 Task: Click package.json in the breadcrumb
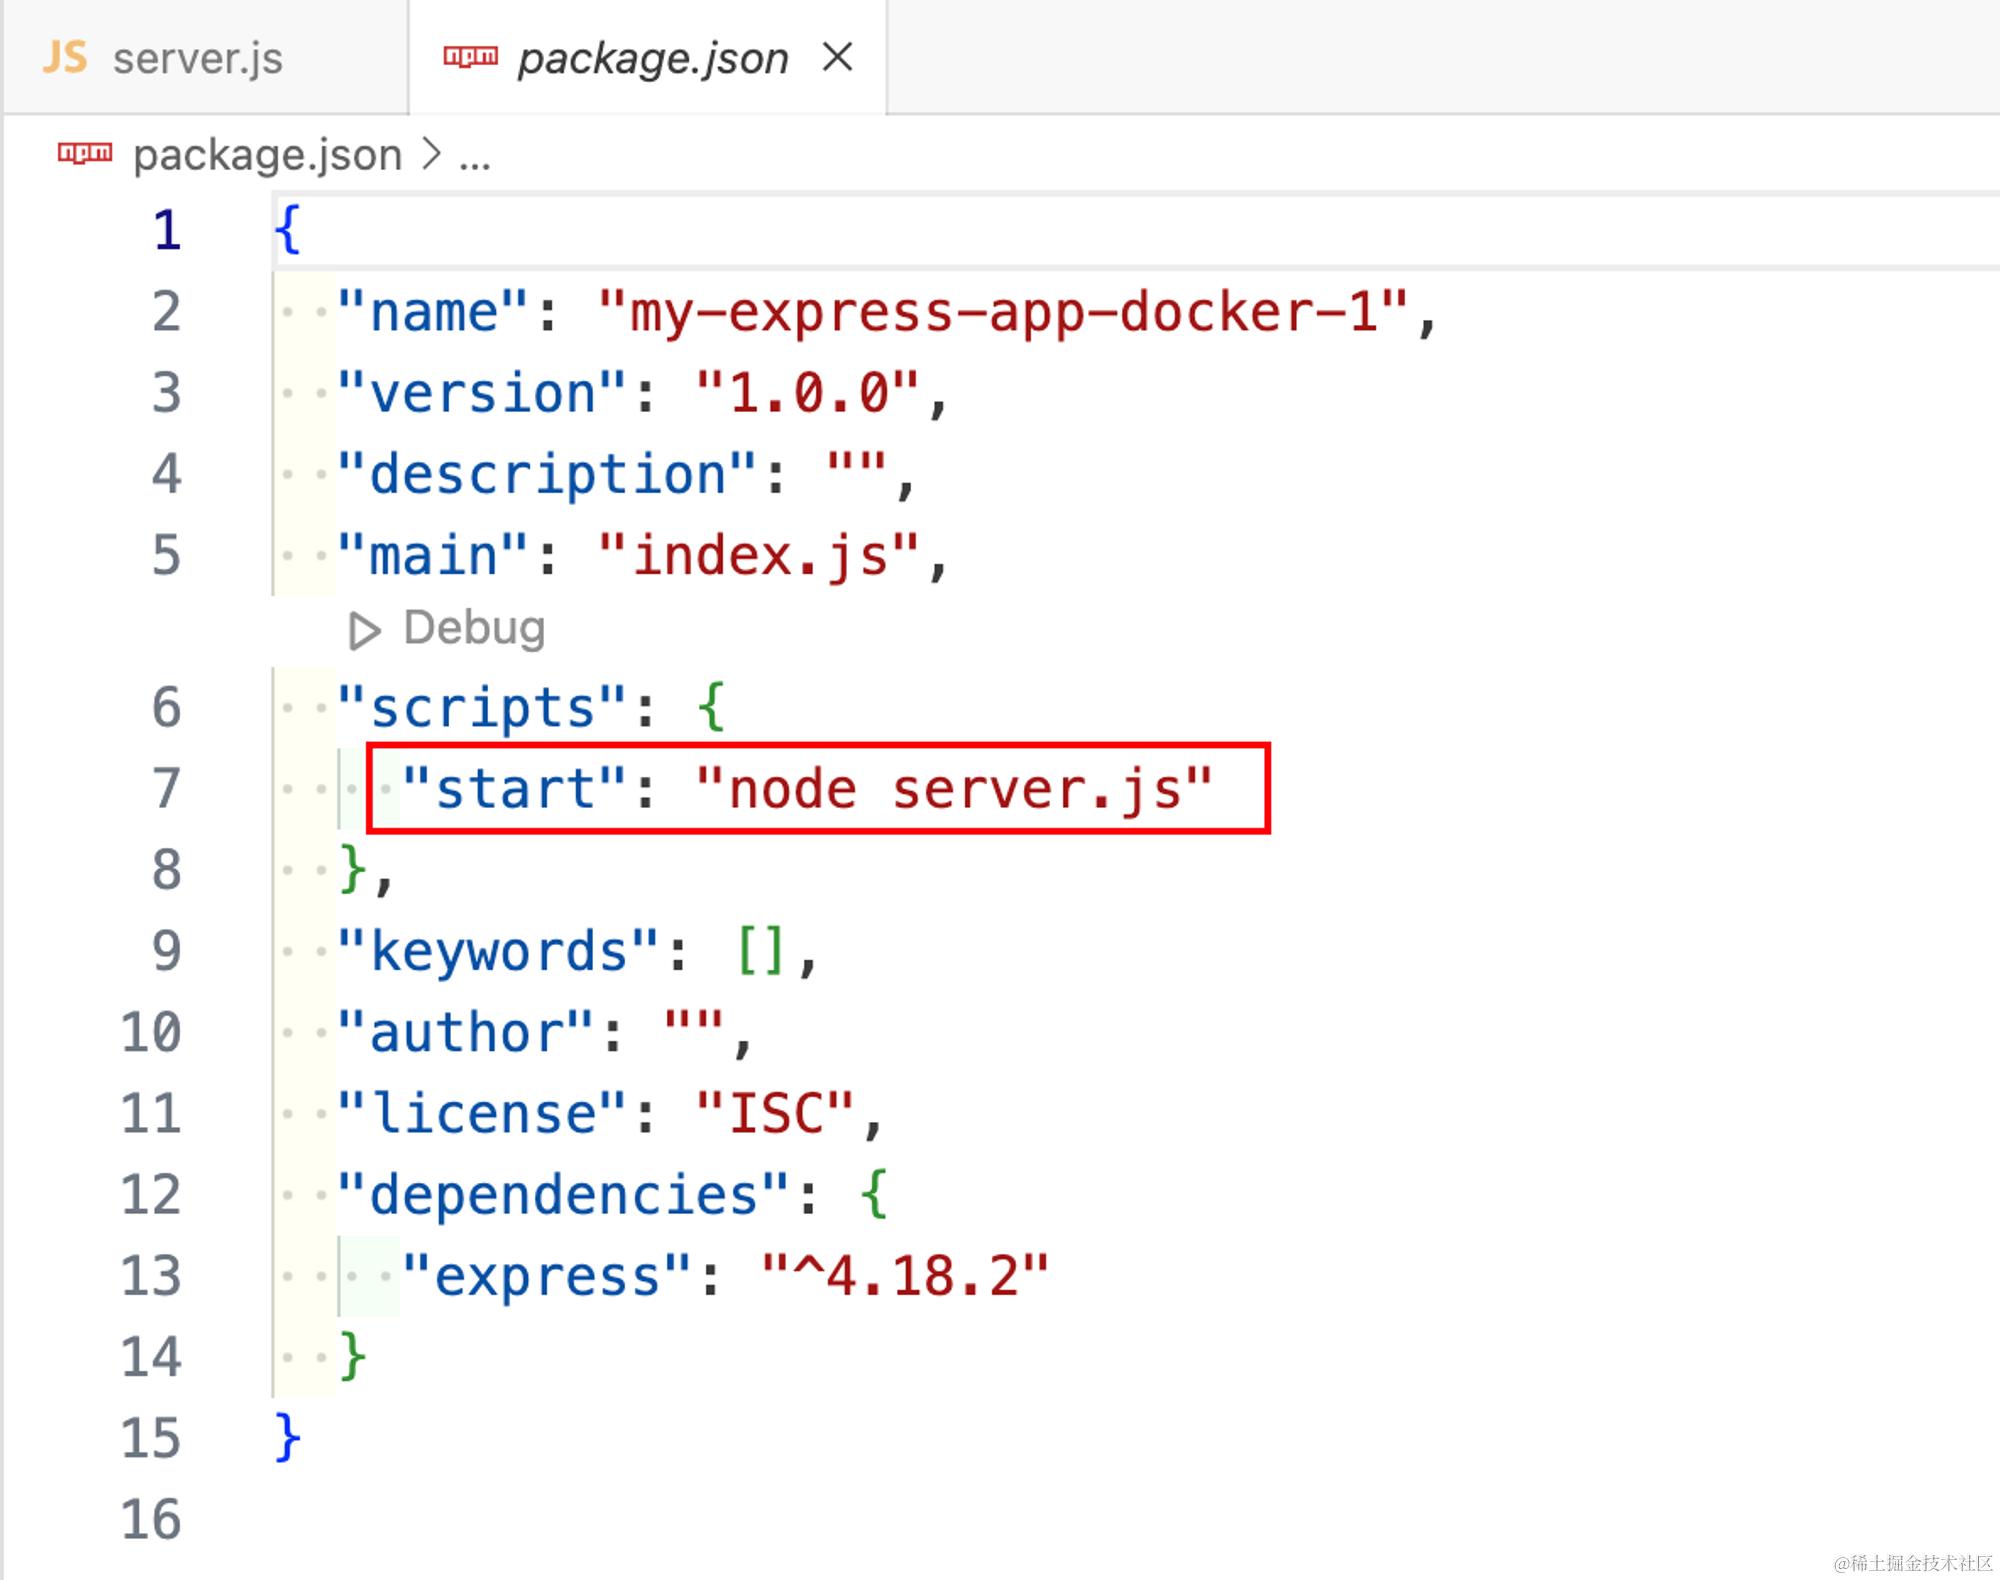pos(267,155)
